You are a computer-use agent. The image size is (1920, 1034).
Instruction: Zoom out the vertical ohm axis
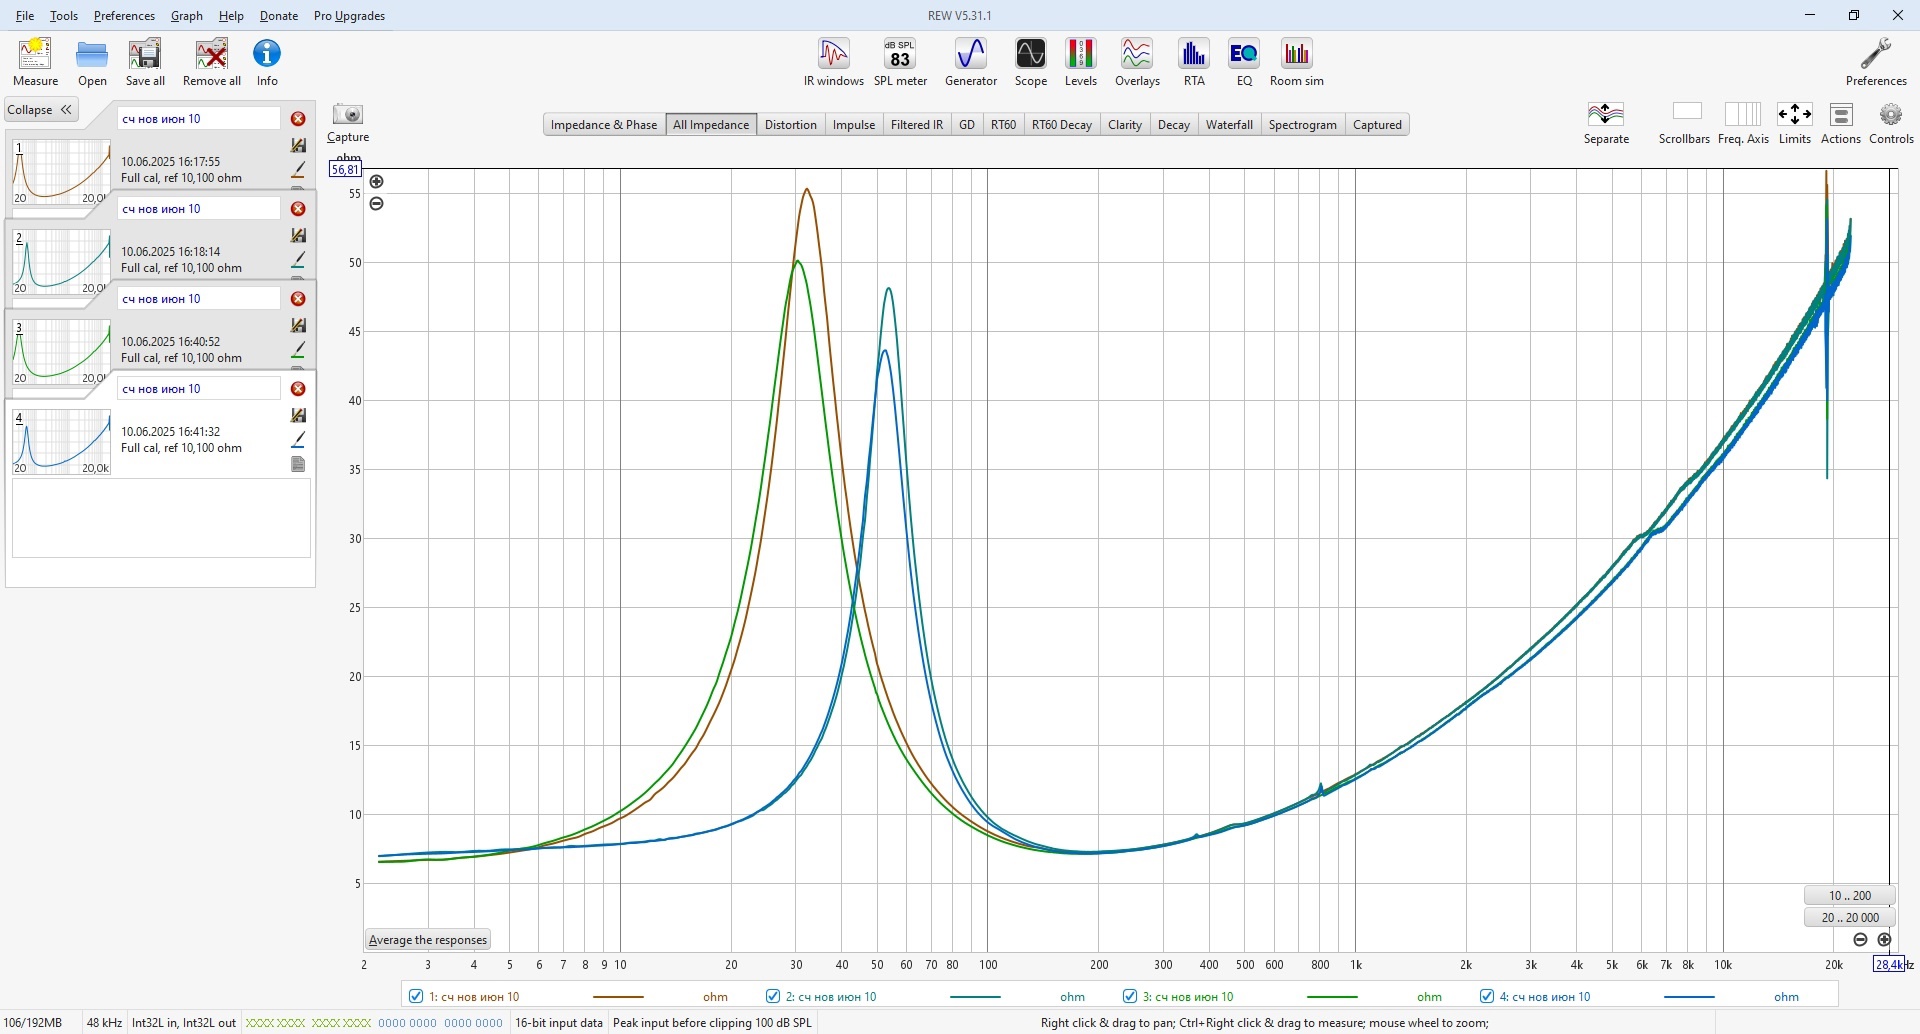click(376, 204)
